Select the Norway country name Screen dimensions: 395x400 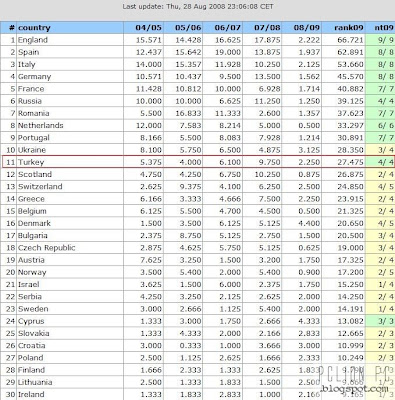[x=32, y=272]
